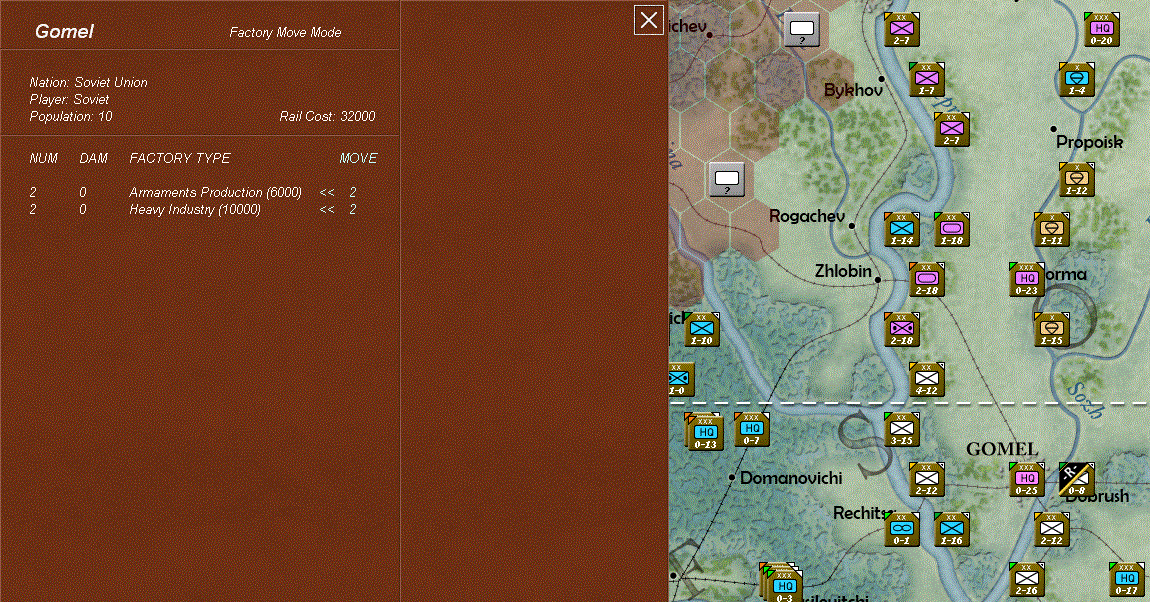Screen dimensions: 1150x602
Task: Select the pink 2-18 armored counter at Zhlobin
Action: [927, 279]
